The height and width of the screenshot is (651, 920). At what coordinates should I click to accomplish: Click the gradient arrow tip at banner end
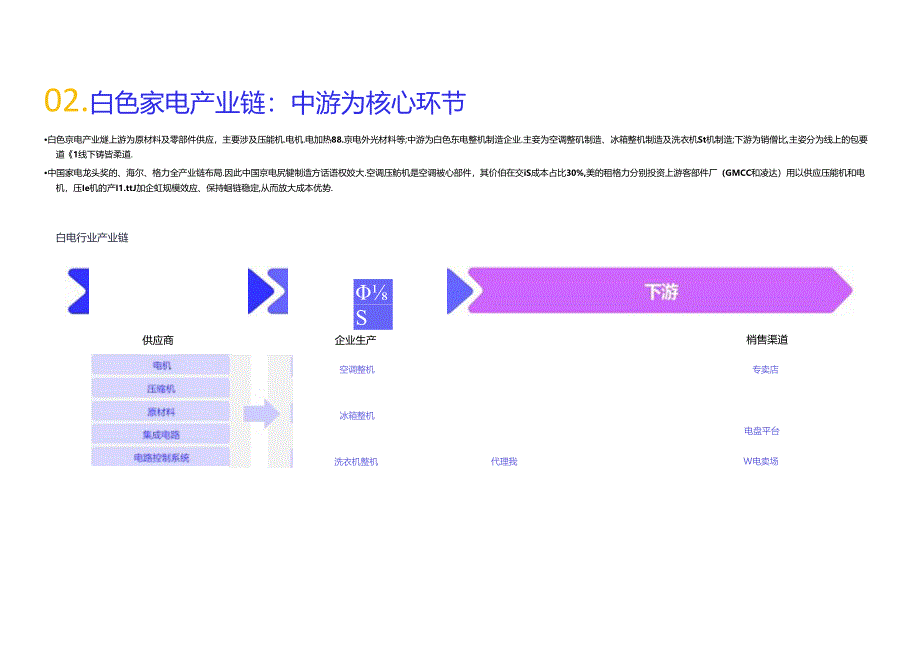[x=843, y=290]
